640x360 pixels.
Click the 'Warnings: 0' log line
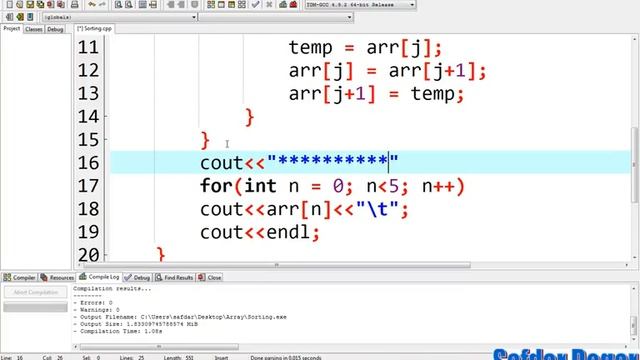[x=97, y=310]
